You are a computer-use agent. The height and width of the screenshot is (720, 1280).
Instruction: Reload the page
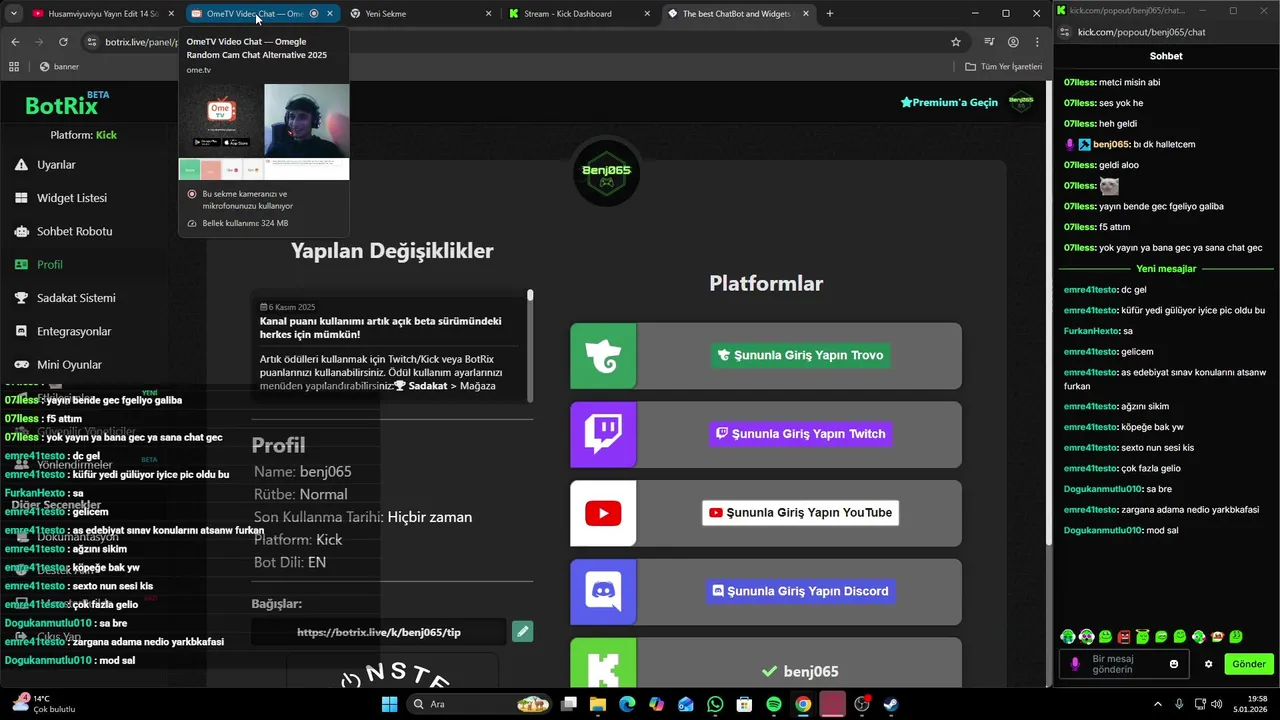tap(63, 42)
